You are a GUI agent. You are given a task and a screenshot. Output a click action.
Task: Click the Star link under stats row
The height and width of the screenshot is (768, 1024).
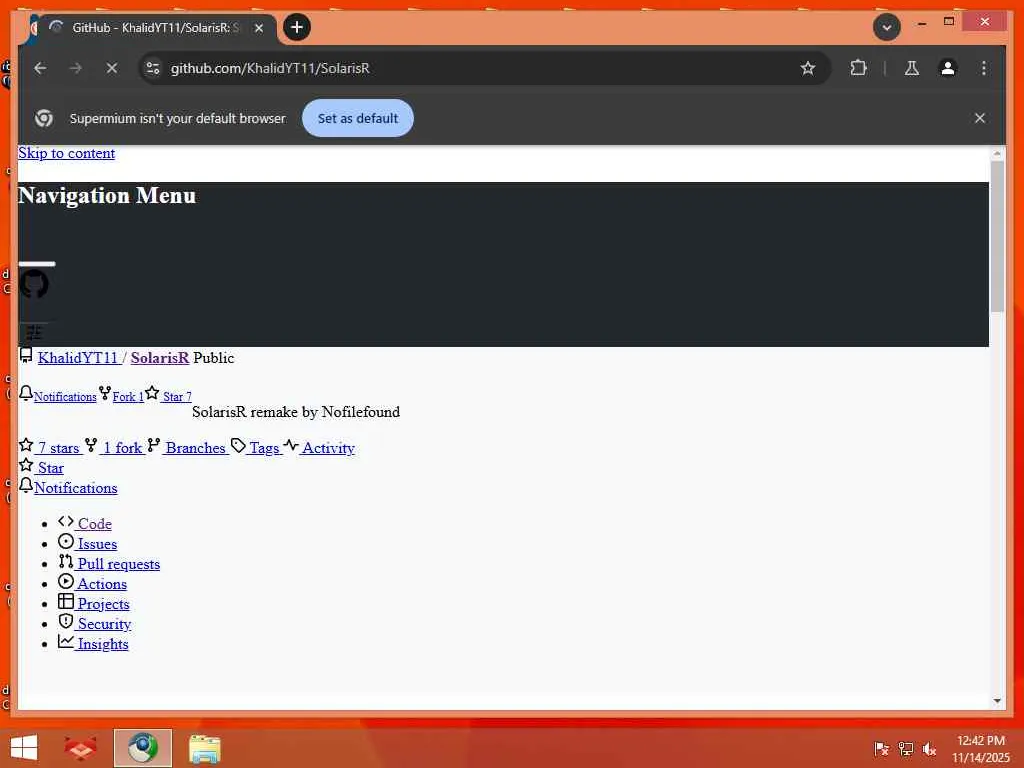tap(50, 468)
